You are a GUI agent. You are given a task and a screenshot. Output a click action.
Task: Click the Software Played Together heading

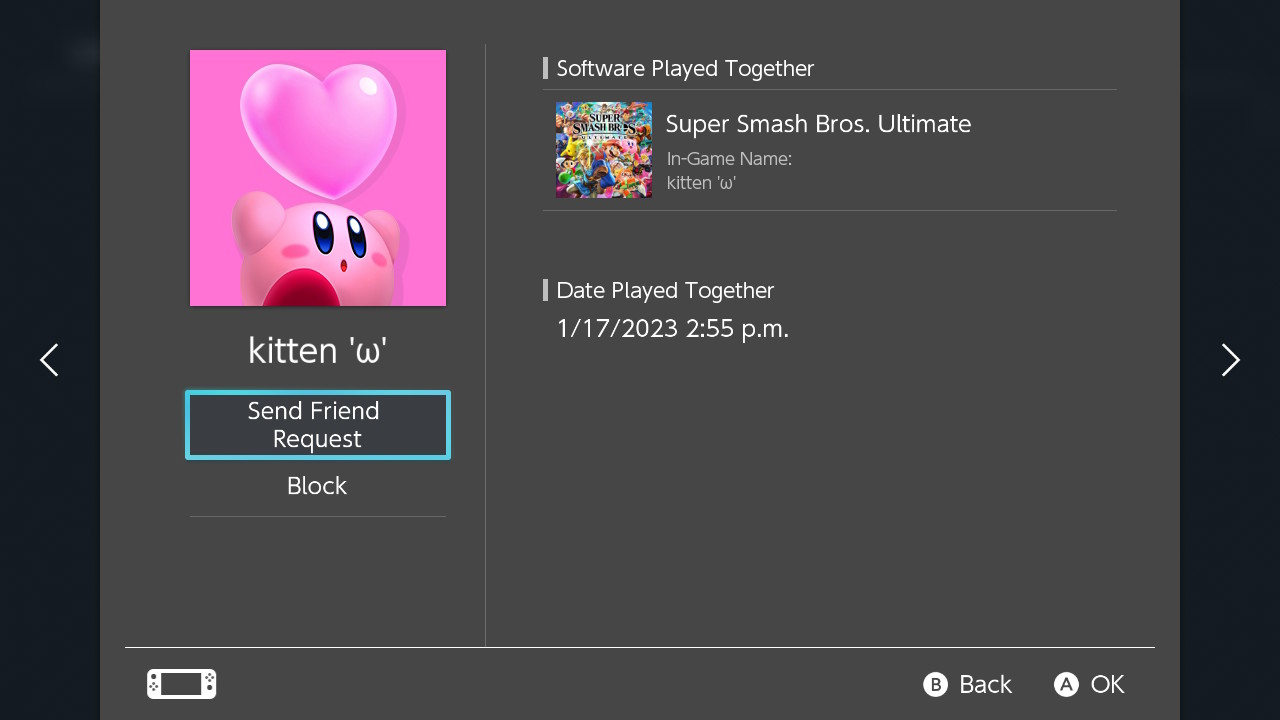pyautogui.click(x=685, y=68)
